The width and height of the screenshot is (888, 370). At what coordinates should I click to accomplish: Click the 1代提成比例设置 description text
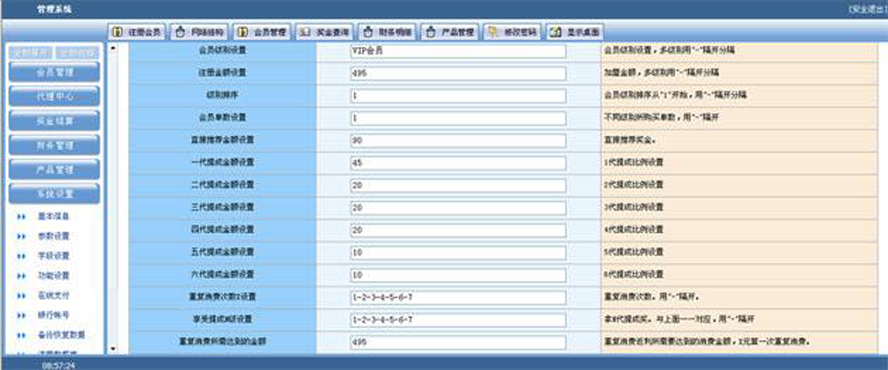pos(633,163)
